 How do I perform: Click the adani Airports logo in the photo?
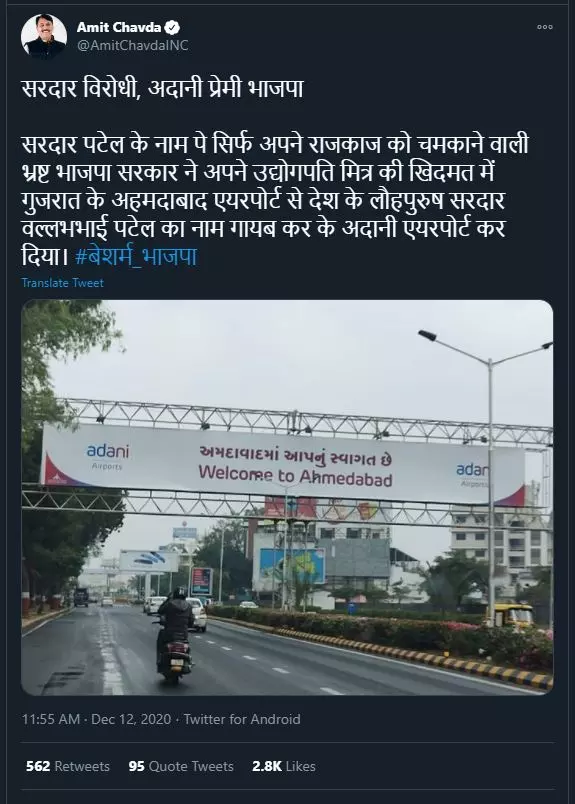(x=108, y=456)
